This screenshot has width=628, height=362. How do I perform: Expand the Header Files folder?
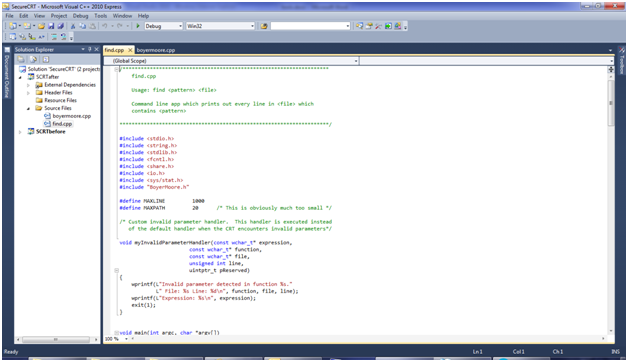point(28,93)
